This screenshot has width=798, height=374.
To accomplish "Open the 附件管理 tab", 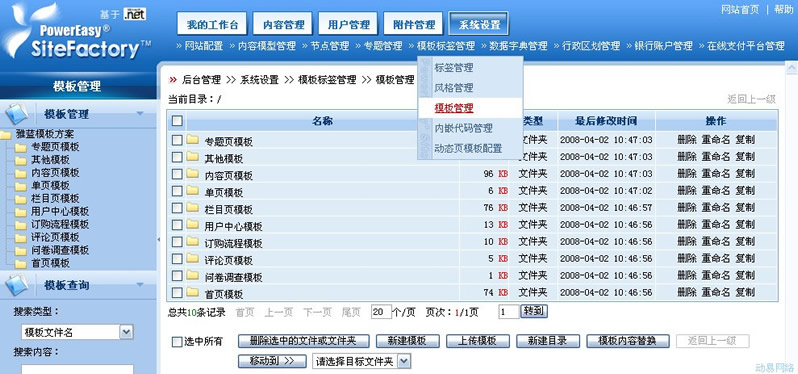I will coord(414,24).
